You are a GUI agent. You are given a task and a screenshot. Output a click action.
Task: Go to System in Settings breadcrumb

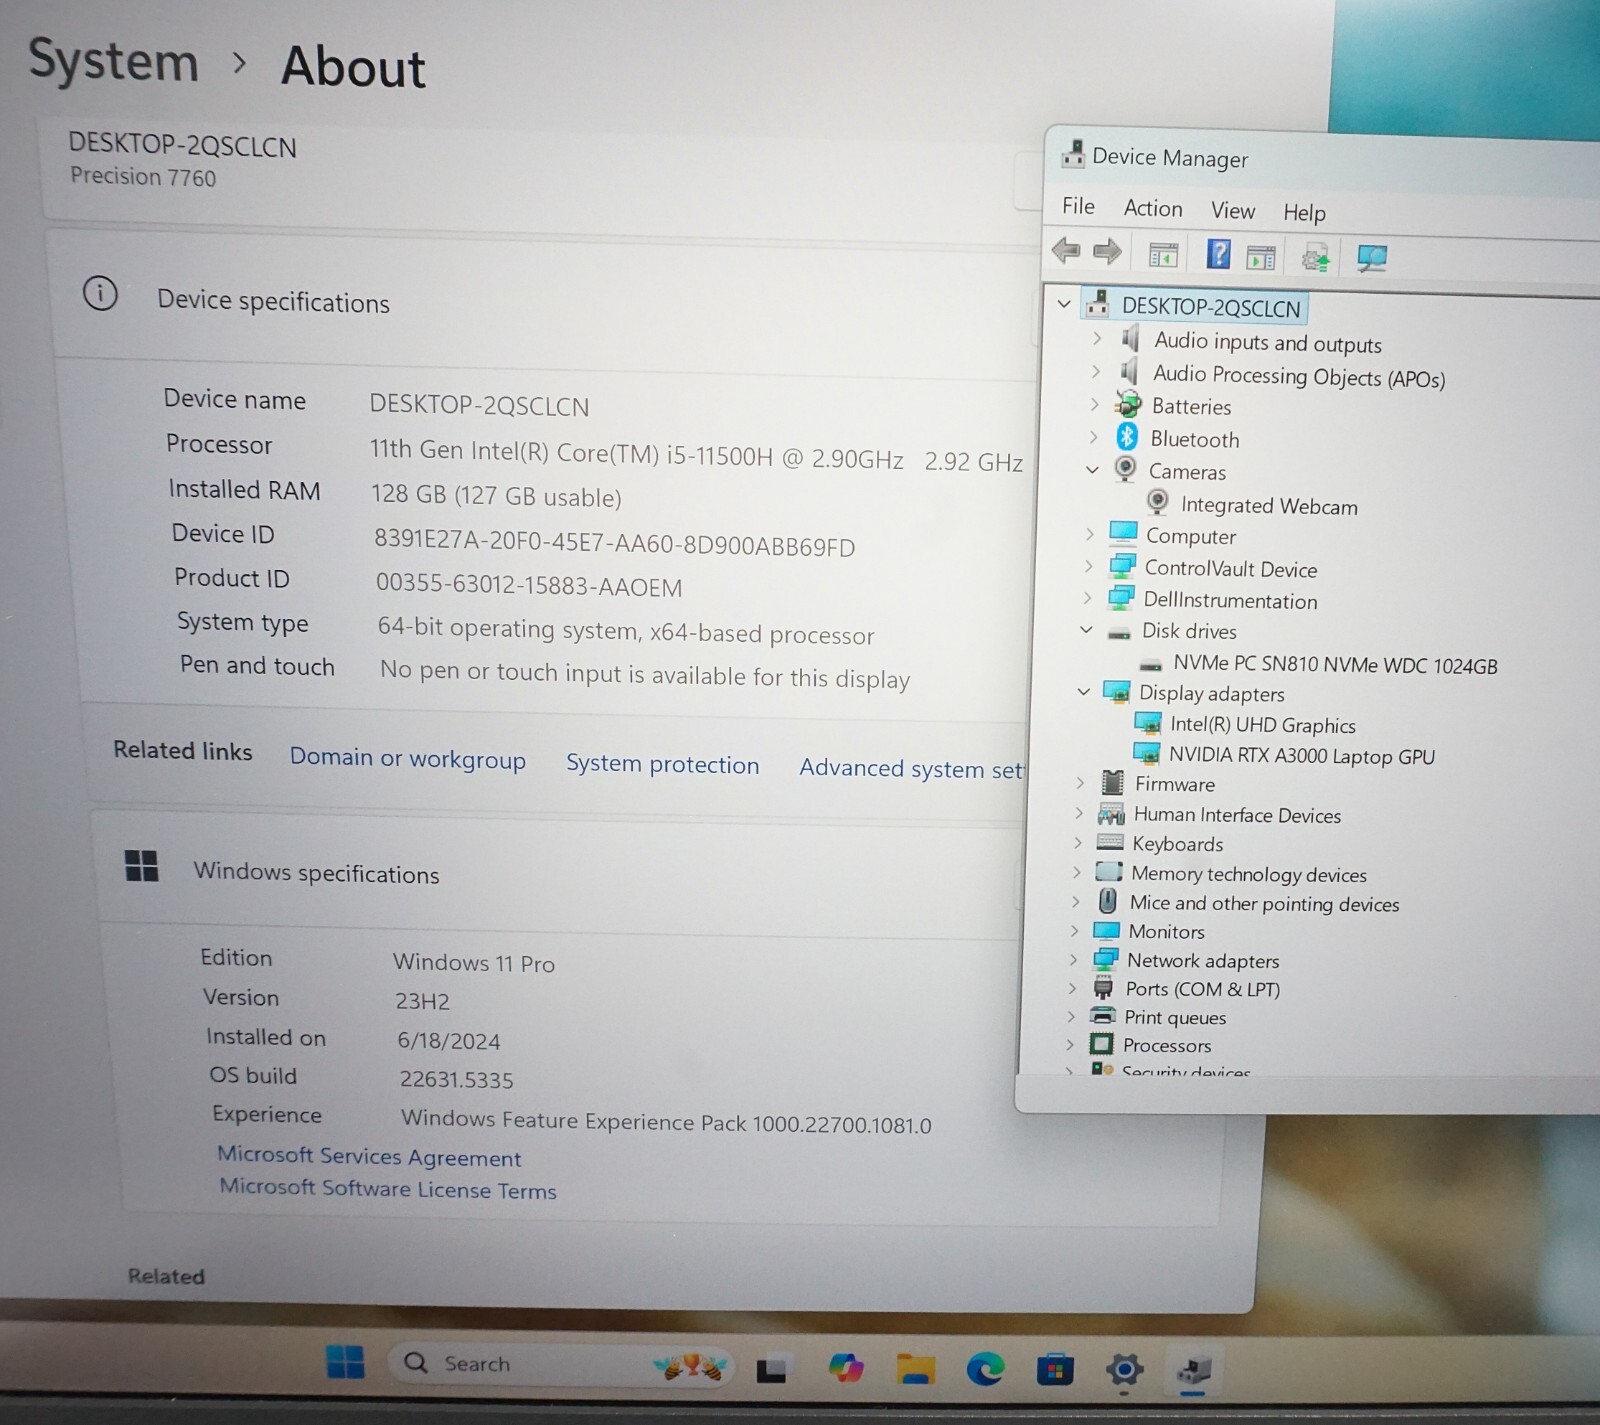point(114,60)
